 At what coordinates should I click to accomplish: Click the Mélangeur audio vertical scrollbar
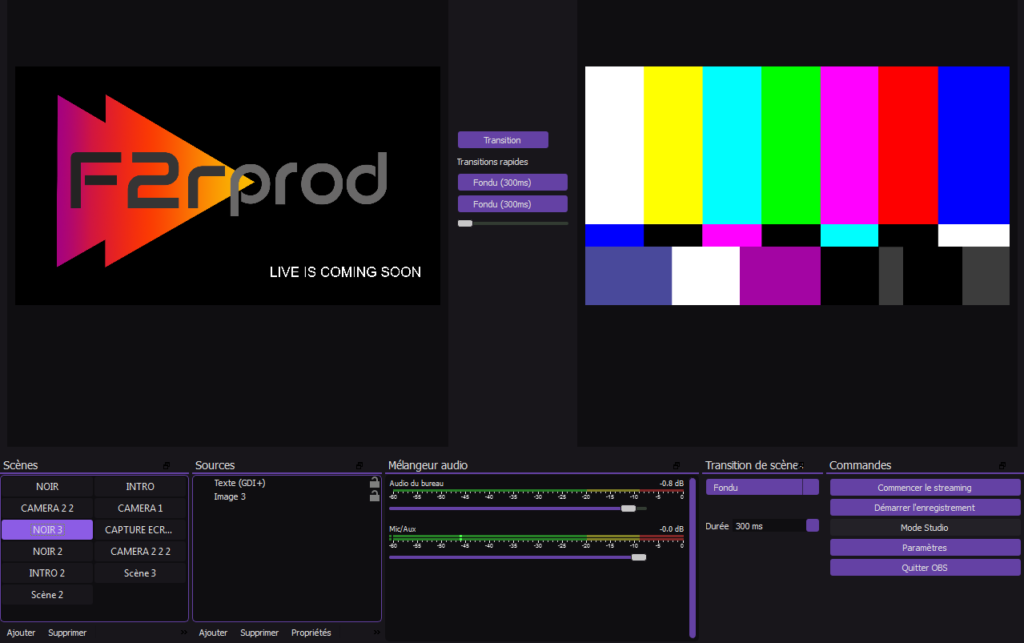[692, 557]
